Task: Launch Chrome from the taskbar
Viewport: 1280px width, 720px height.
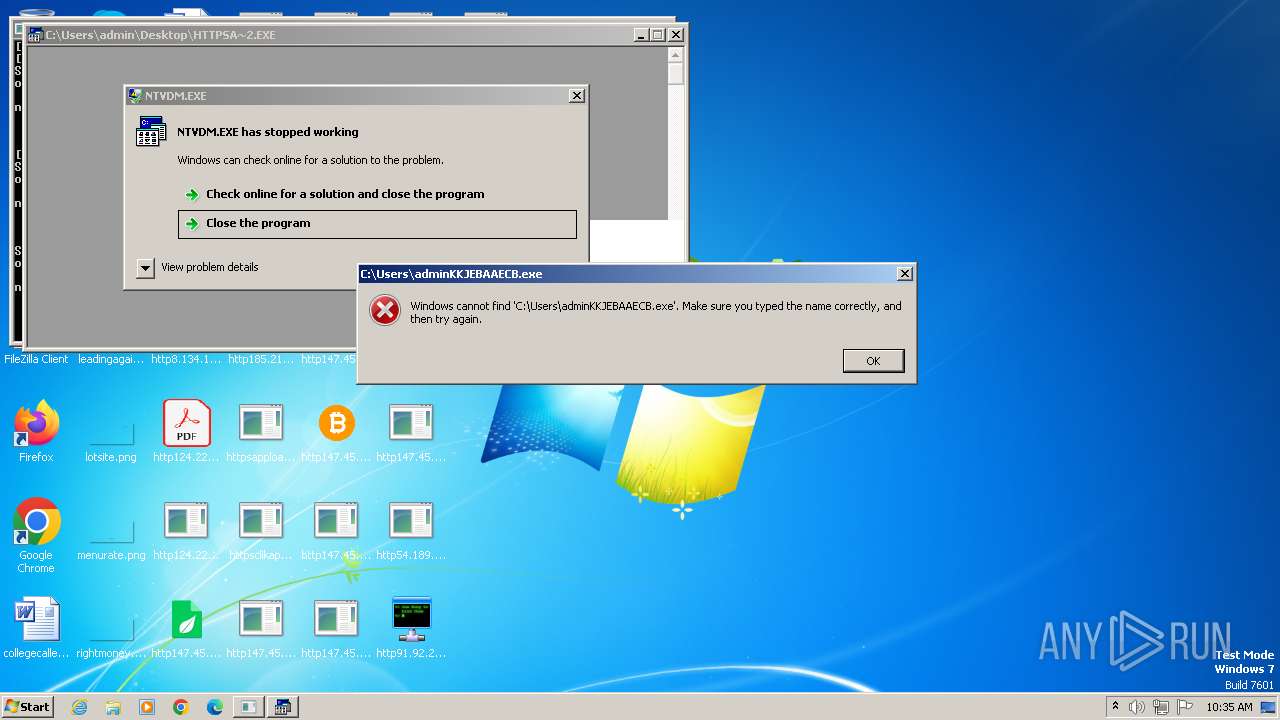Action: pos(181,707)
